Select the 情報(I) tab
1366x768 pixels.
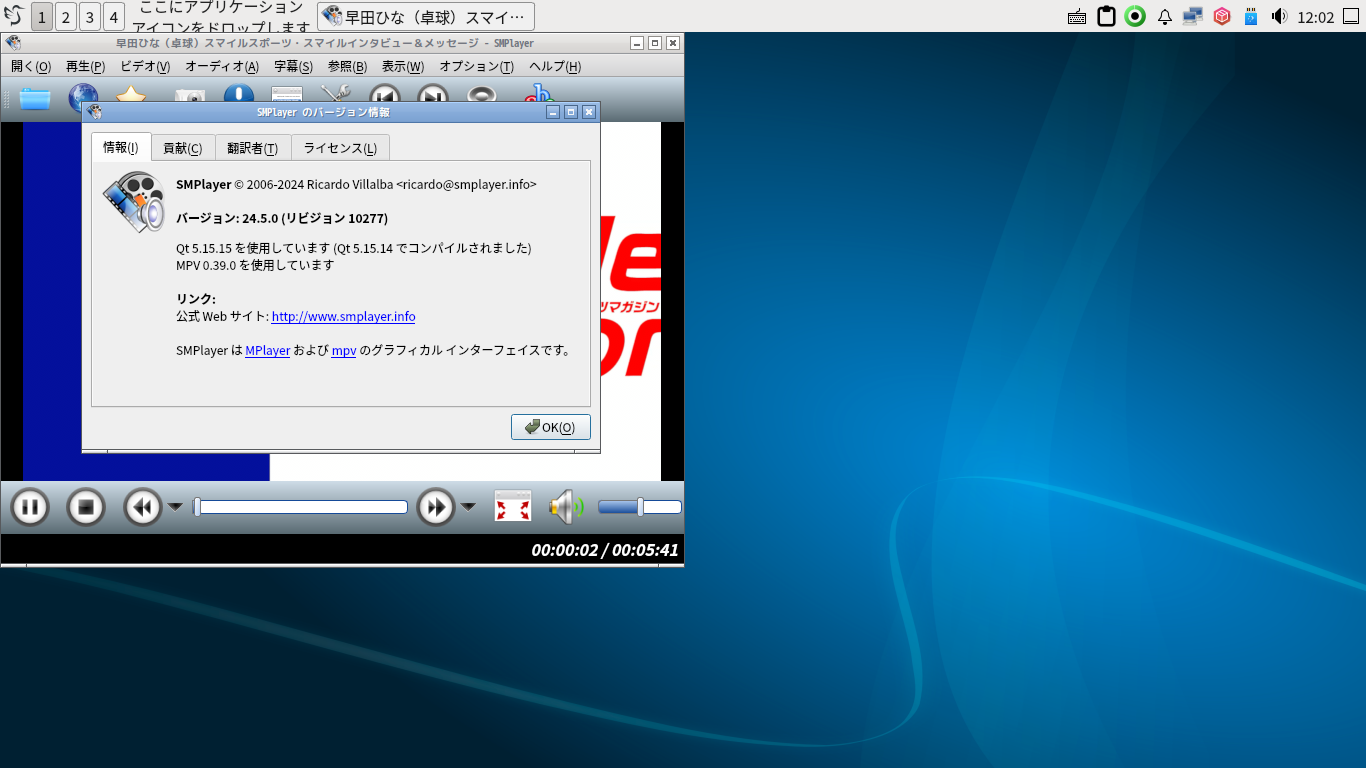tap(121, 147)
